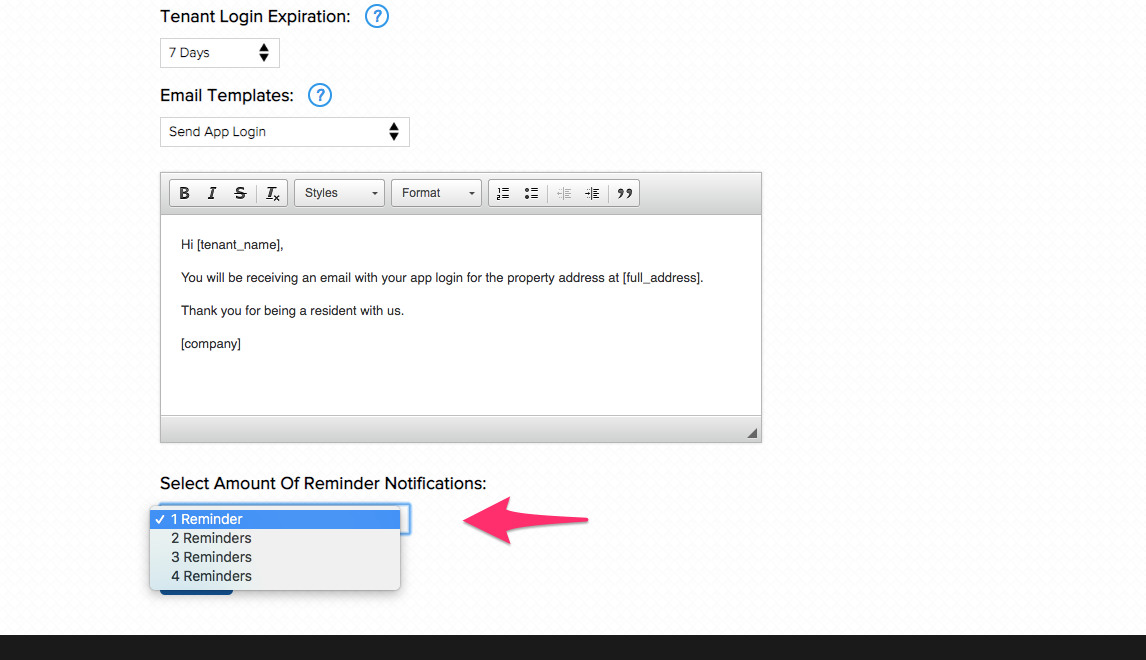Choose 2 Reminders from the list
The height and width of the screenshot is (660, 1146).
(x=275, y=538)
